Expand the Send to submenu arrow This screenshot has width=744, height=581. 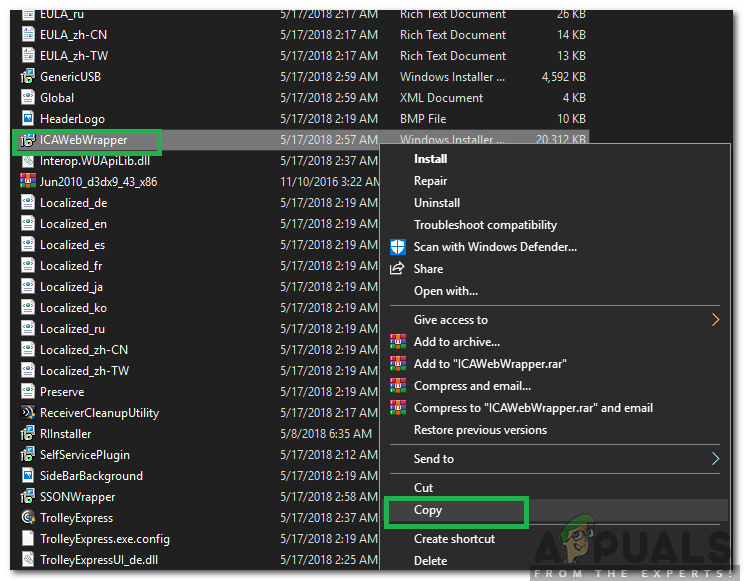715,459
